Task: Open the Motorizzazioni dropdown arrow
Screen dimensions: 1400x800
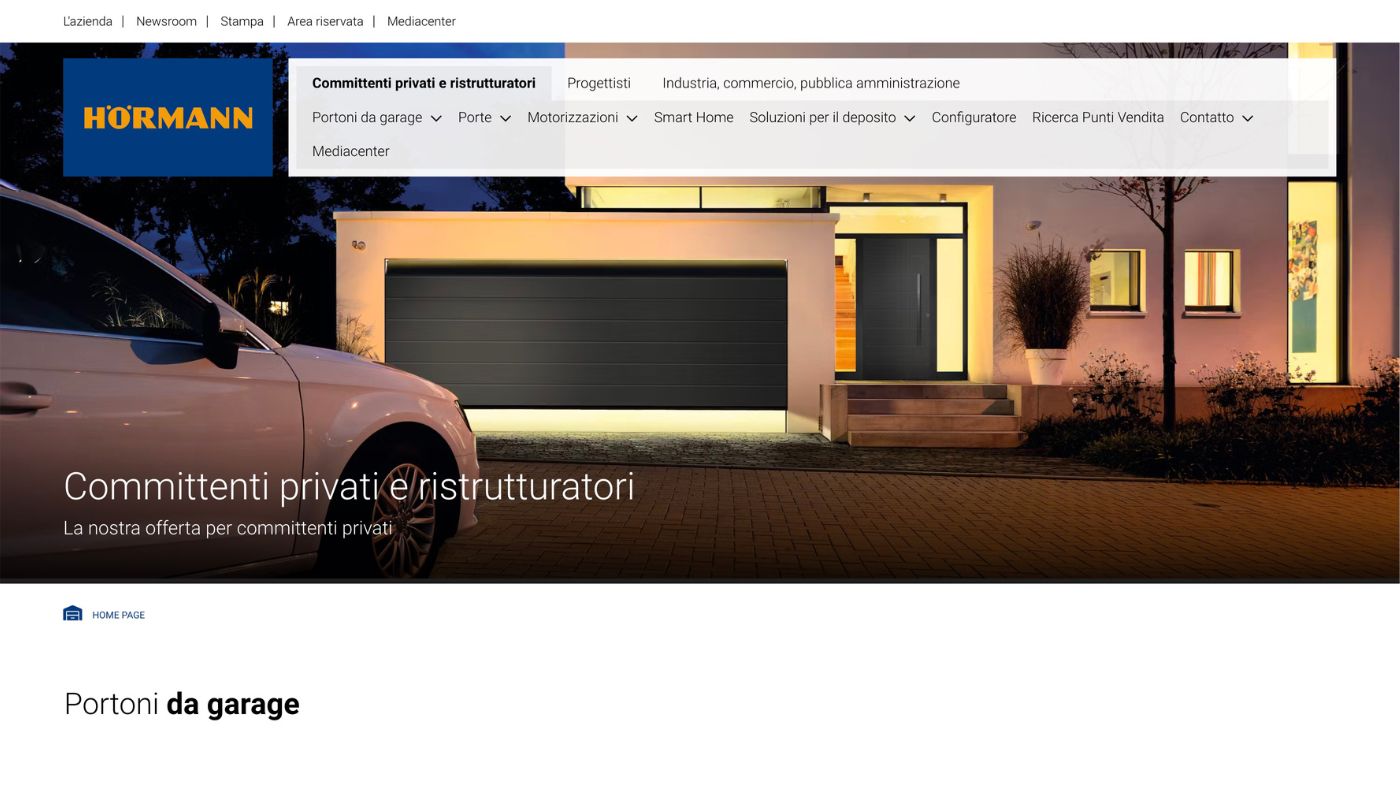Action: click(x=631, y=118)
